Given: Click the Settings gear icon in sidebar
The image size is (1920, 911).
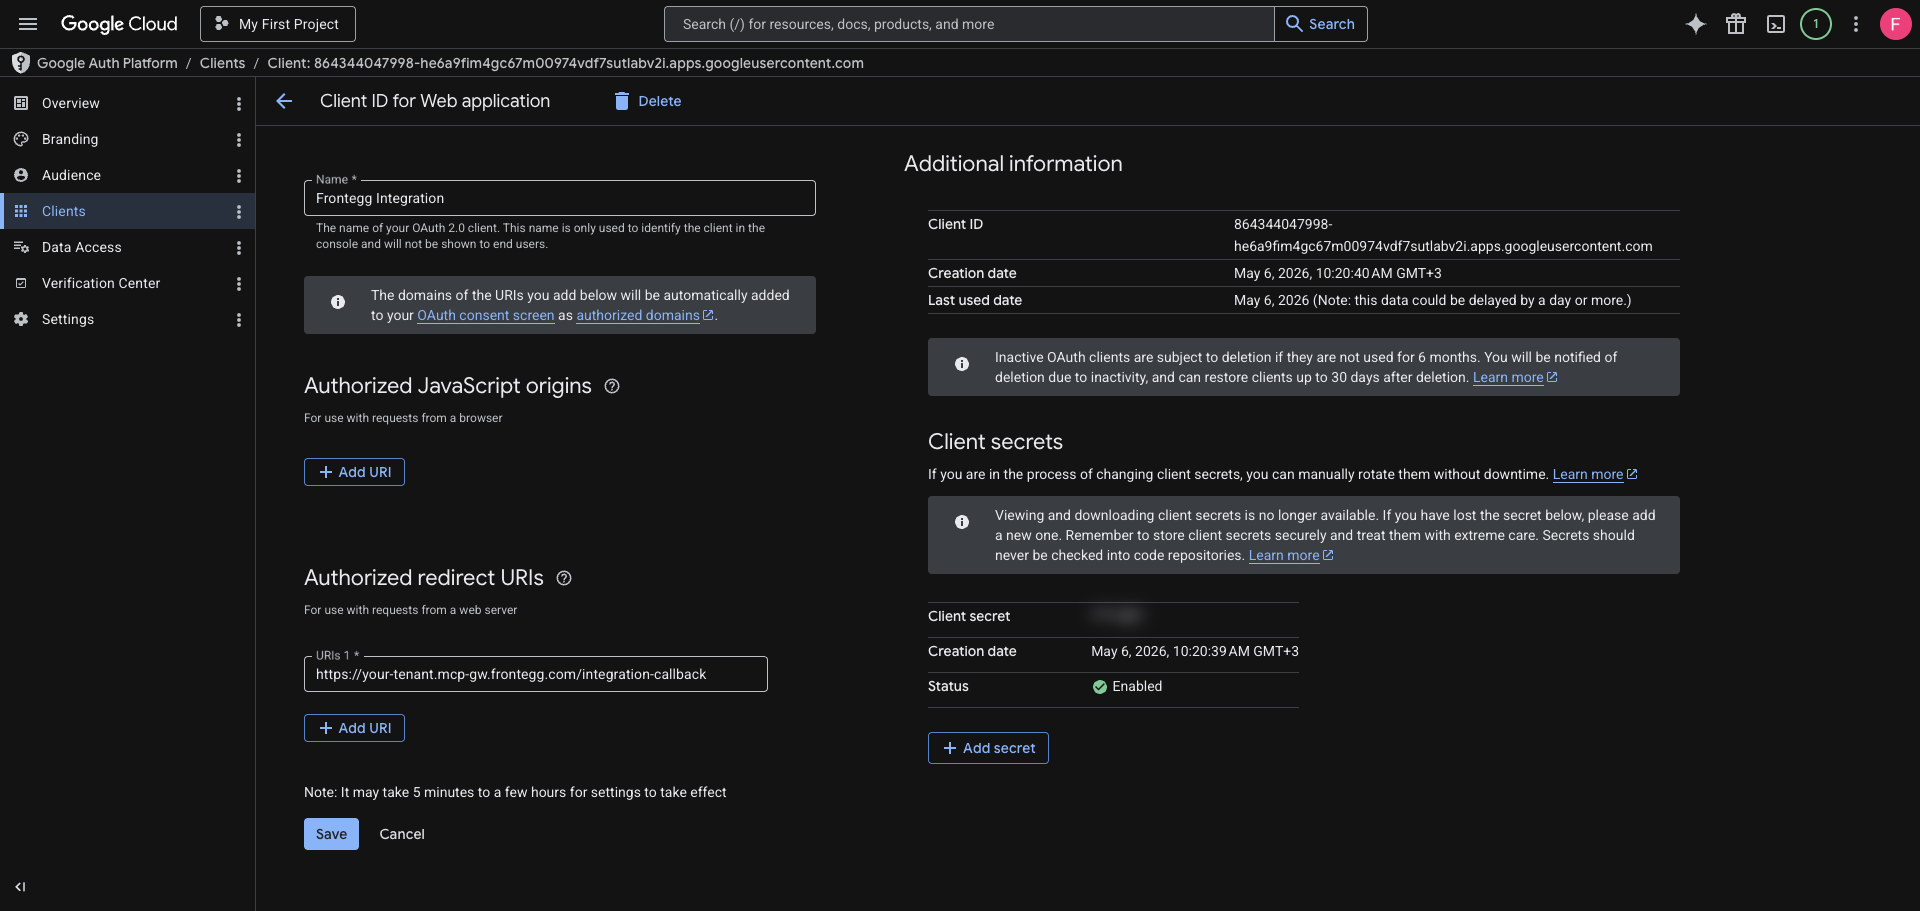Looking at the screenshot, I should [21, 319].
